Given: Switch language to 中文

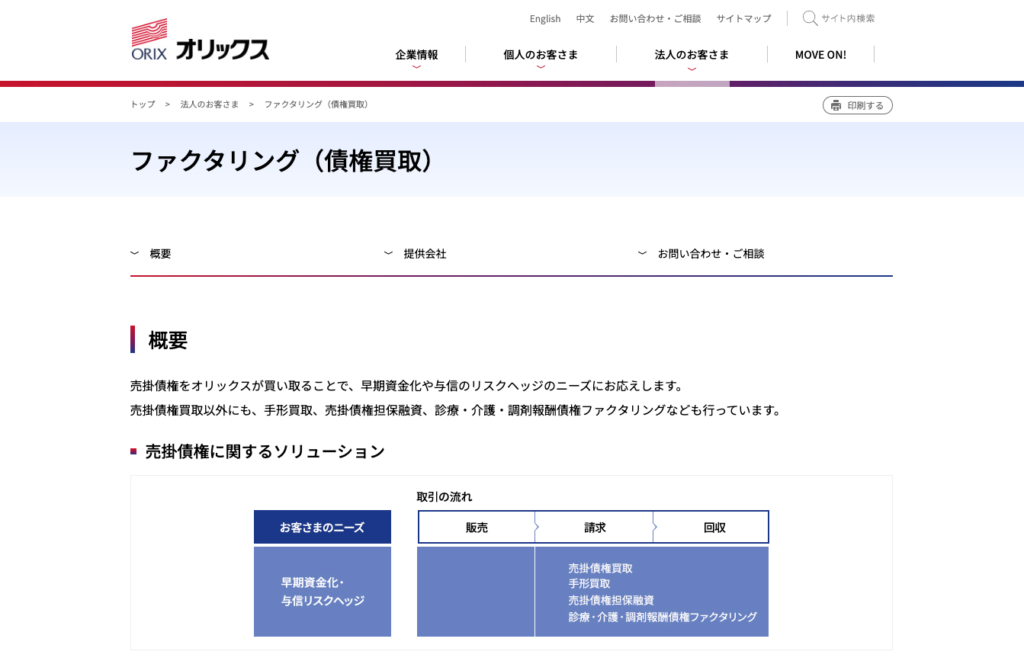Looking at the screenshot, I should (585, 19).
